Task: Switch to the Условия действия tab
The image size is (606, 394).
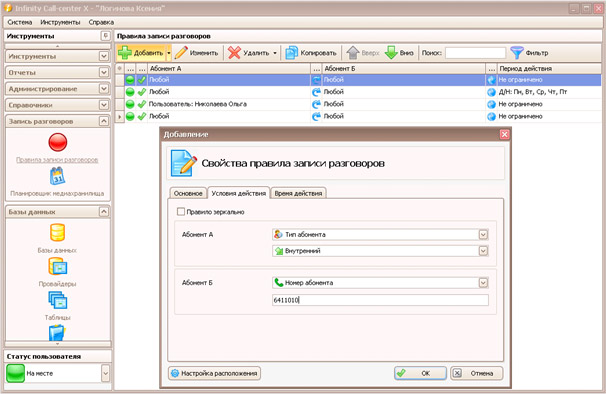Action: coord(238,193)
